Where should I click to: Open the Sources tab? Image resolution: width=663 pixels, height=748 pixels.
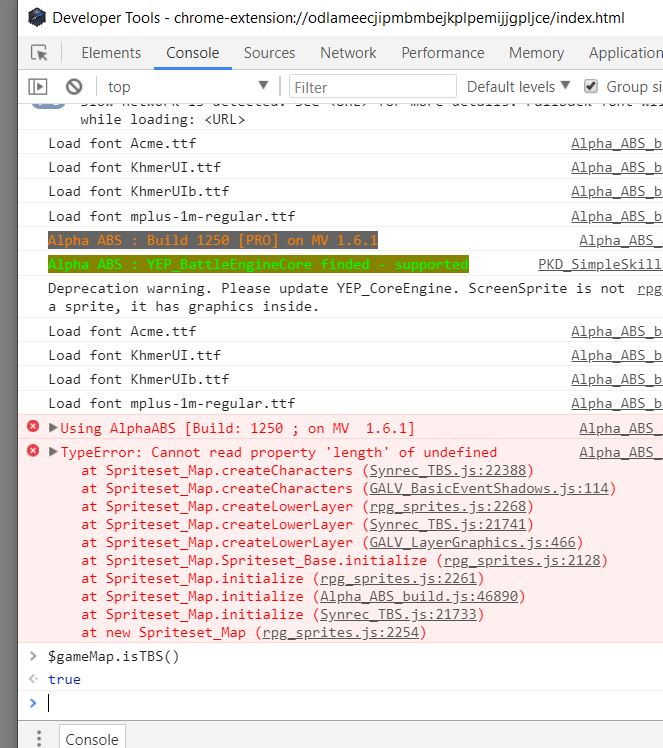tap(269, 53)
